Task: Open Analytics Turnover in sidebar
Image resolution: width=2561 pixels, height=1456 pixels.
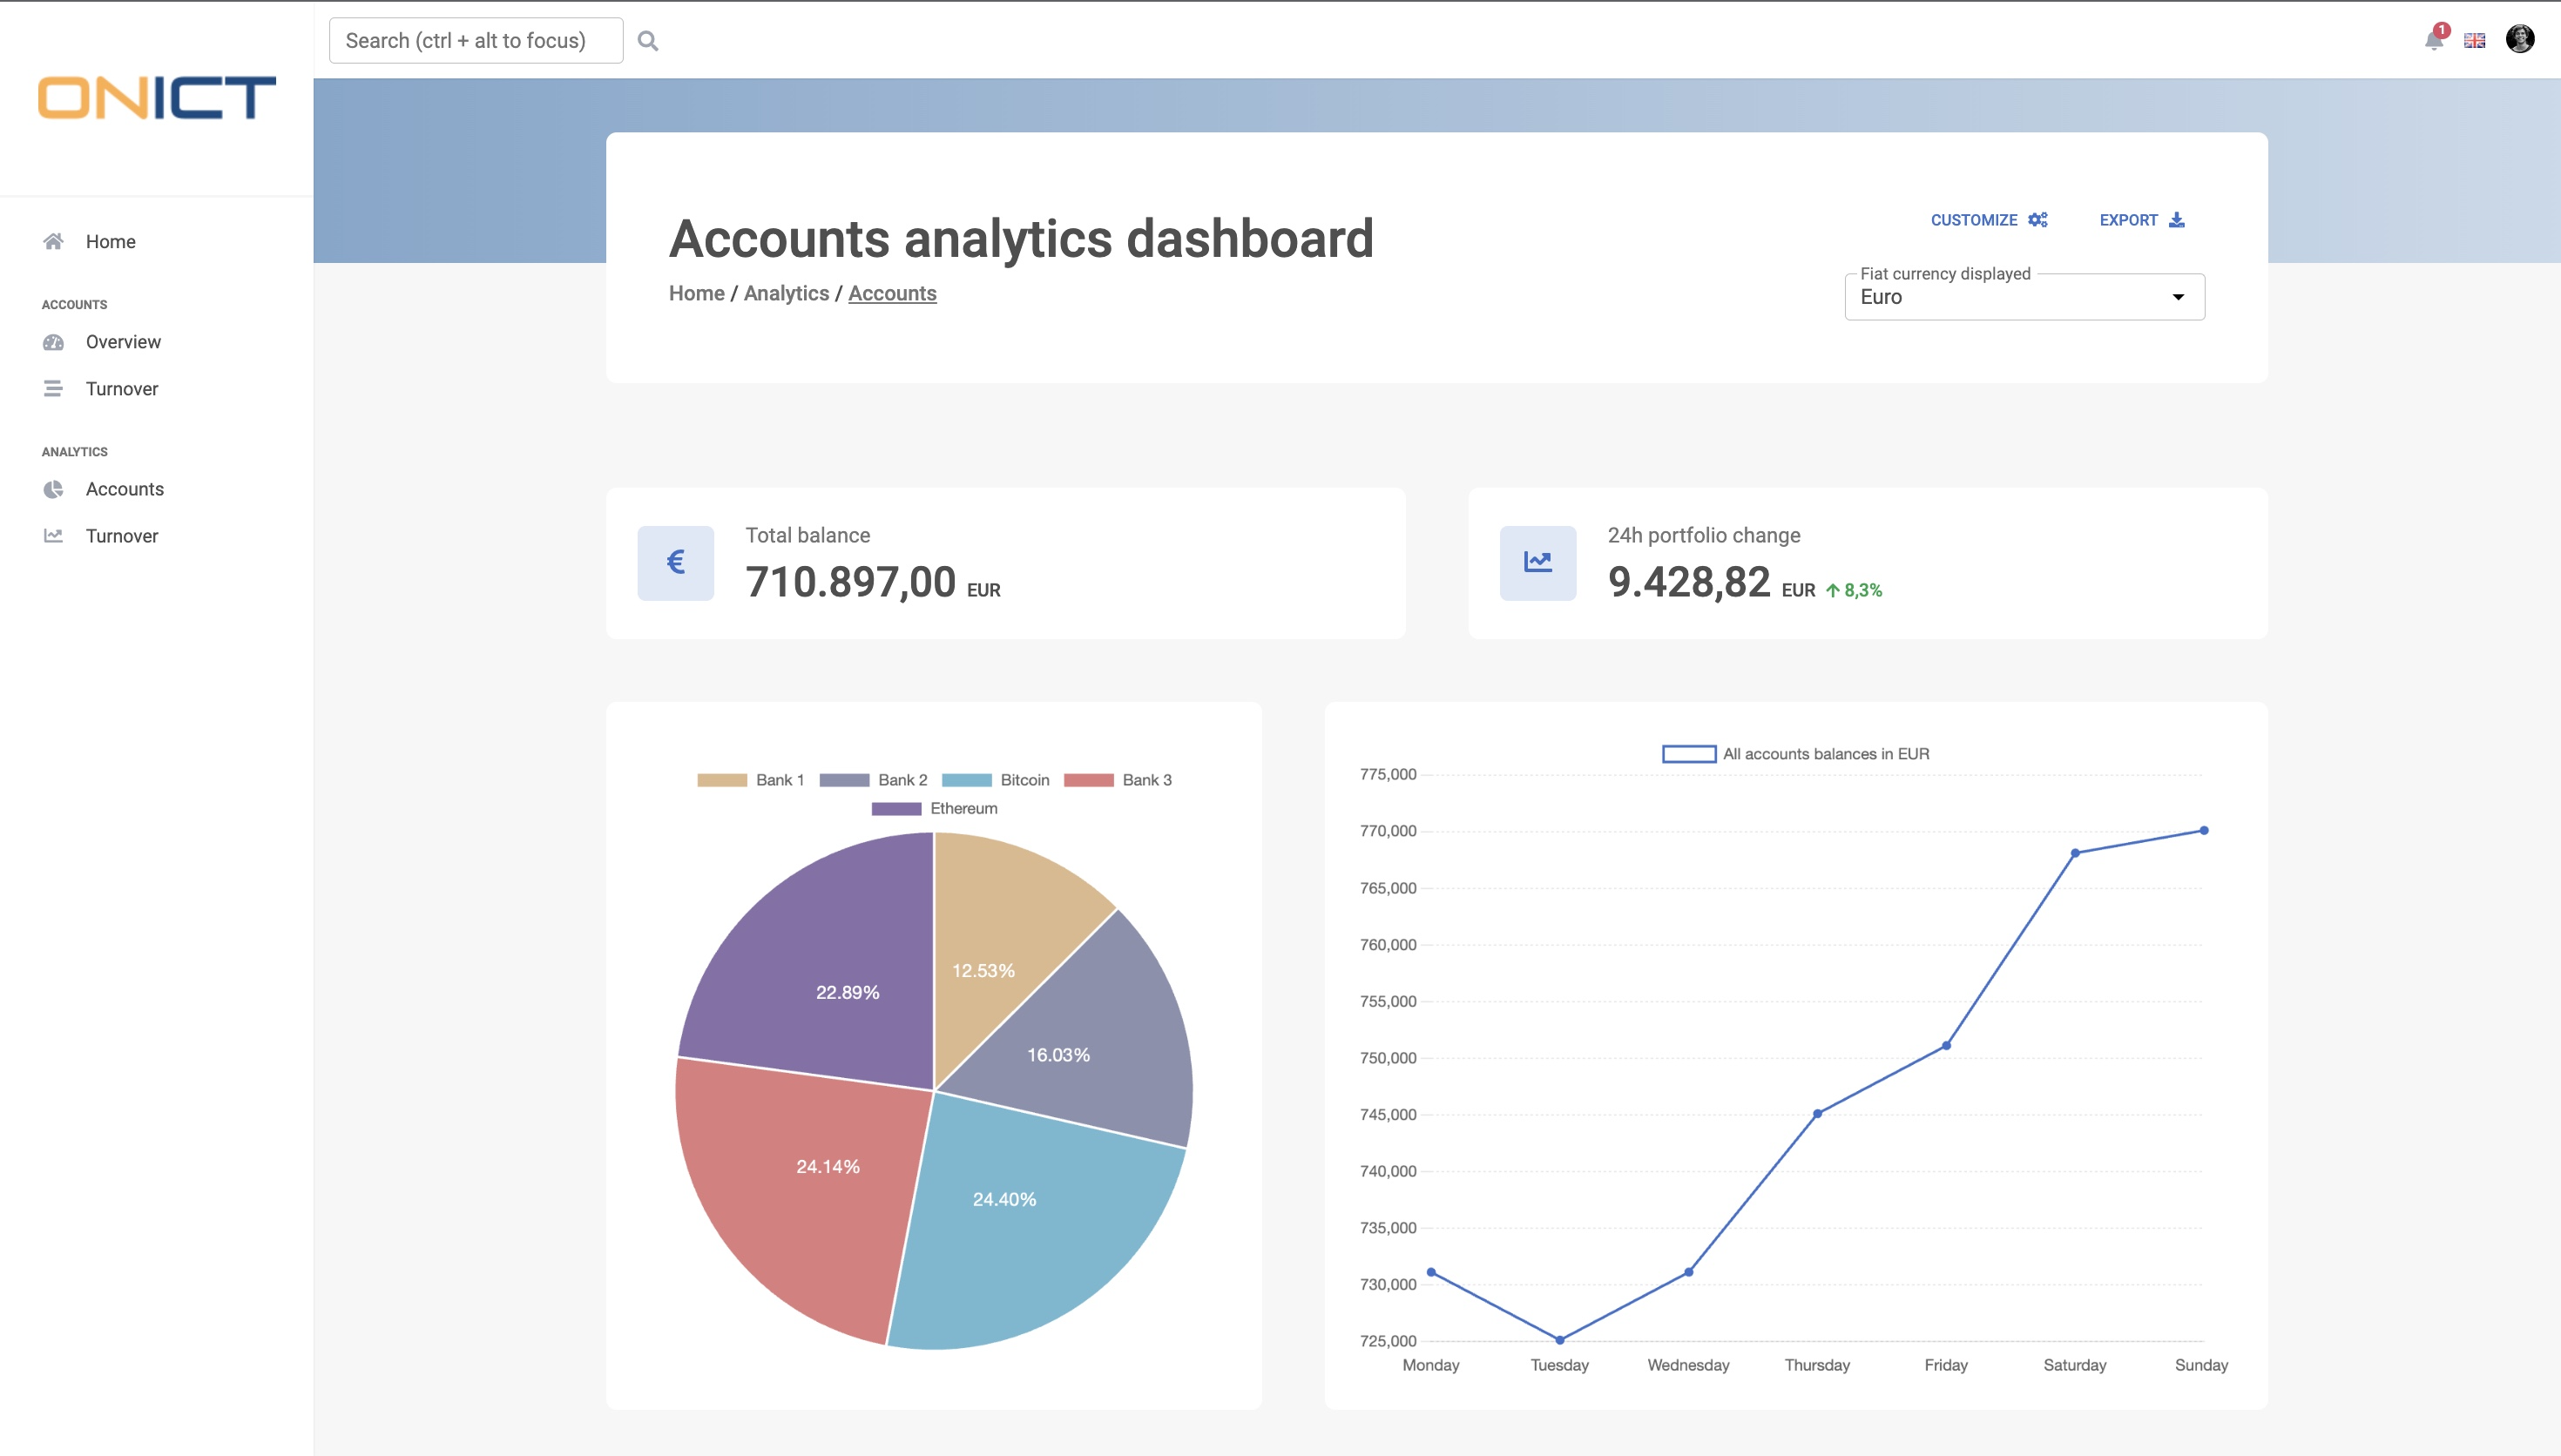Action: point(121,536)
